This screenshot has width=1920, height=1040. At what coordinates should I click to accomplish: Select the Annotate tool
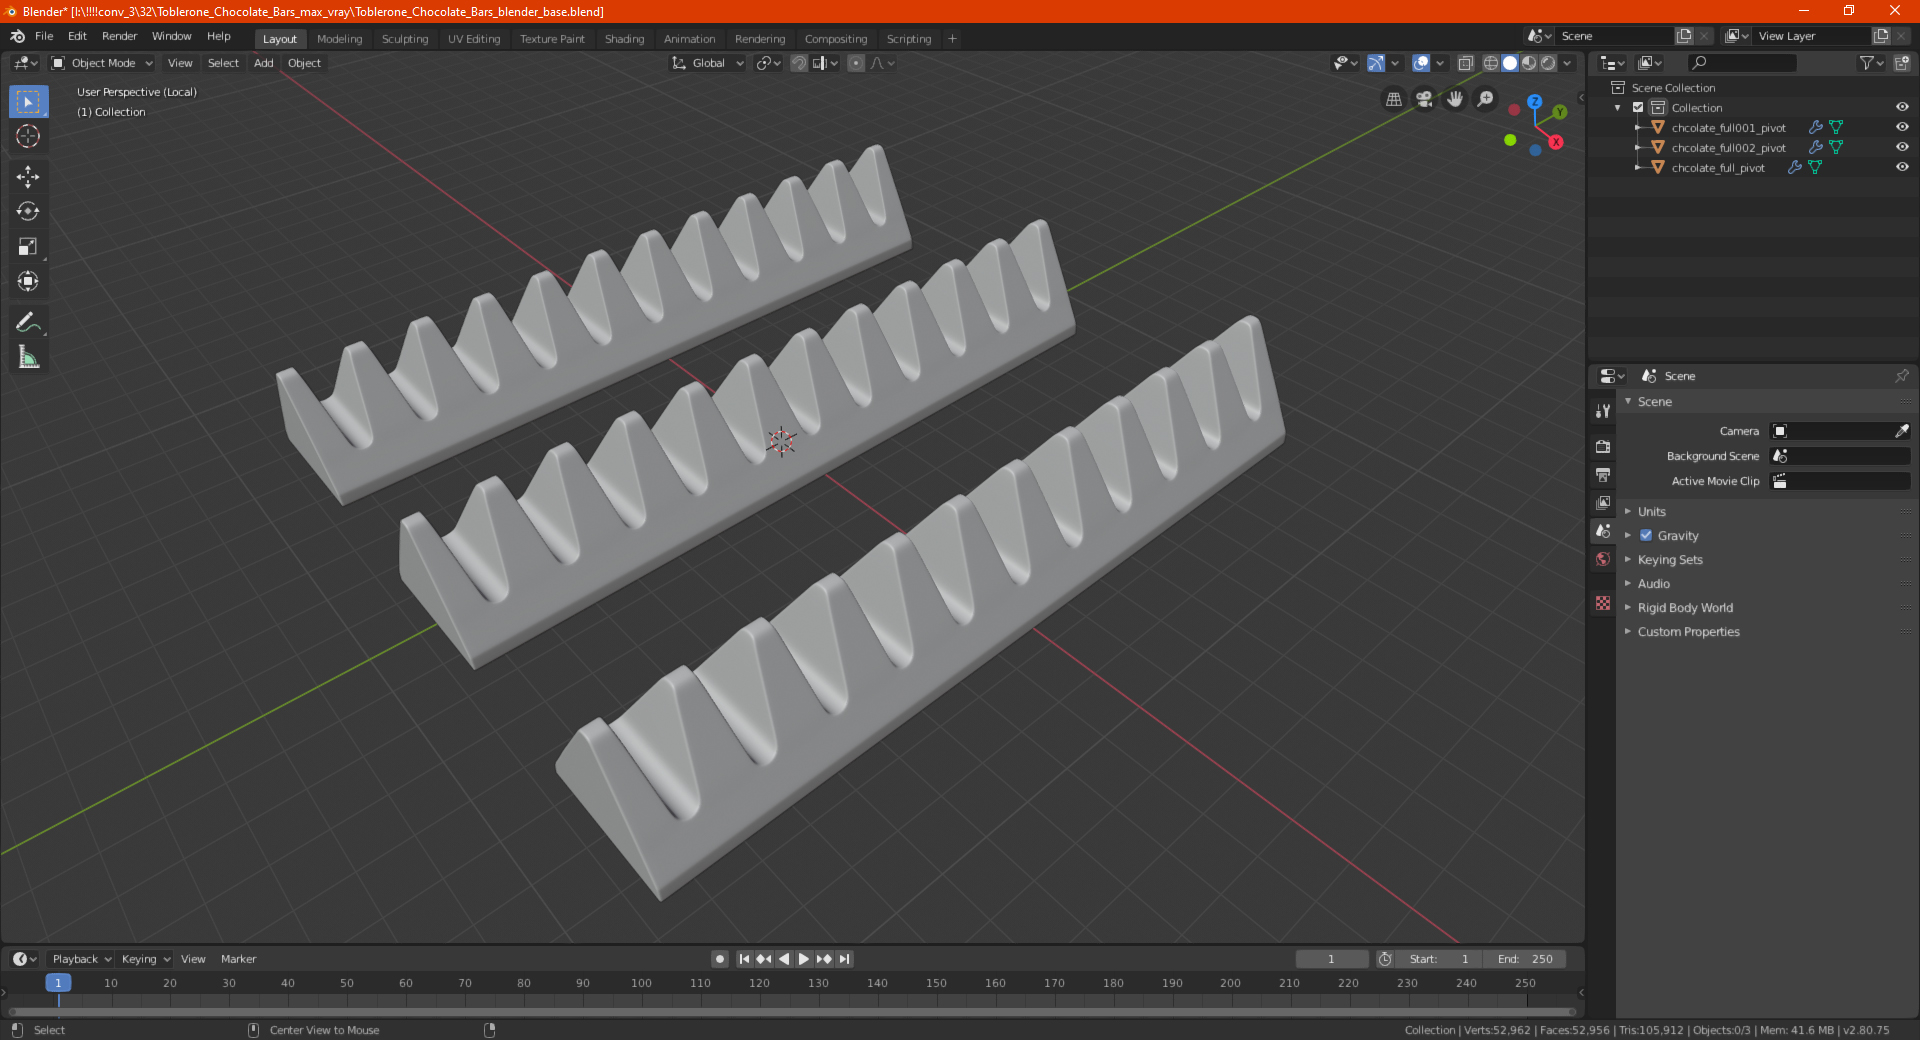(28, 322)
